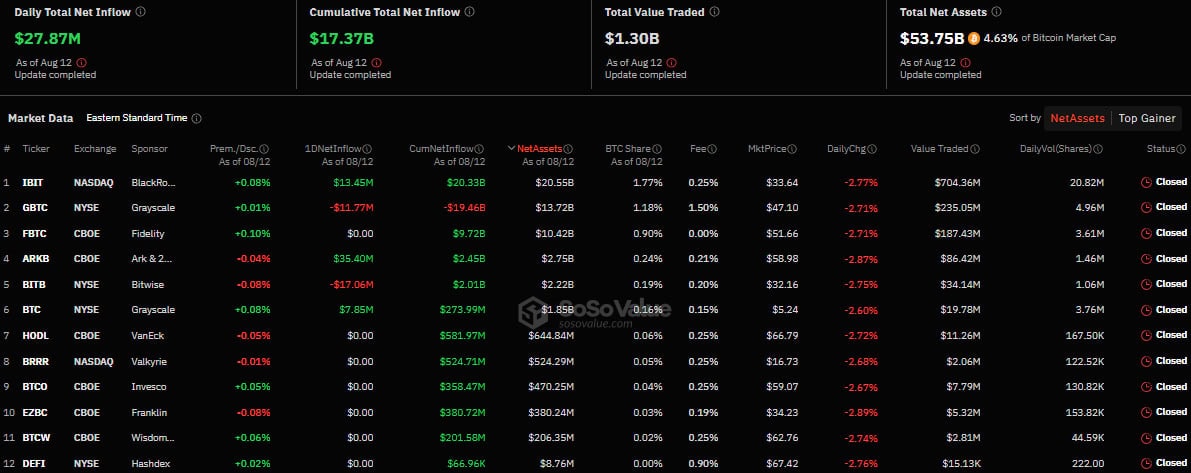Click info icon on 1DNetInflow column header
This screenshot has width=1191, height=473.
[368, 150]
